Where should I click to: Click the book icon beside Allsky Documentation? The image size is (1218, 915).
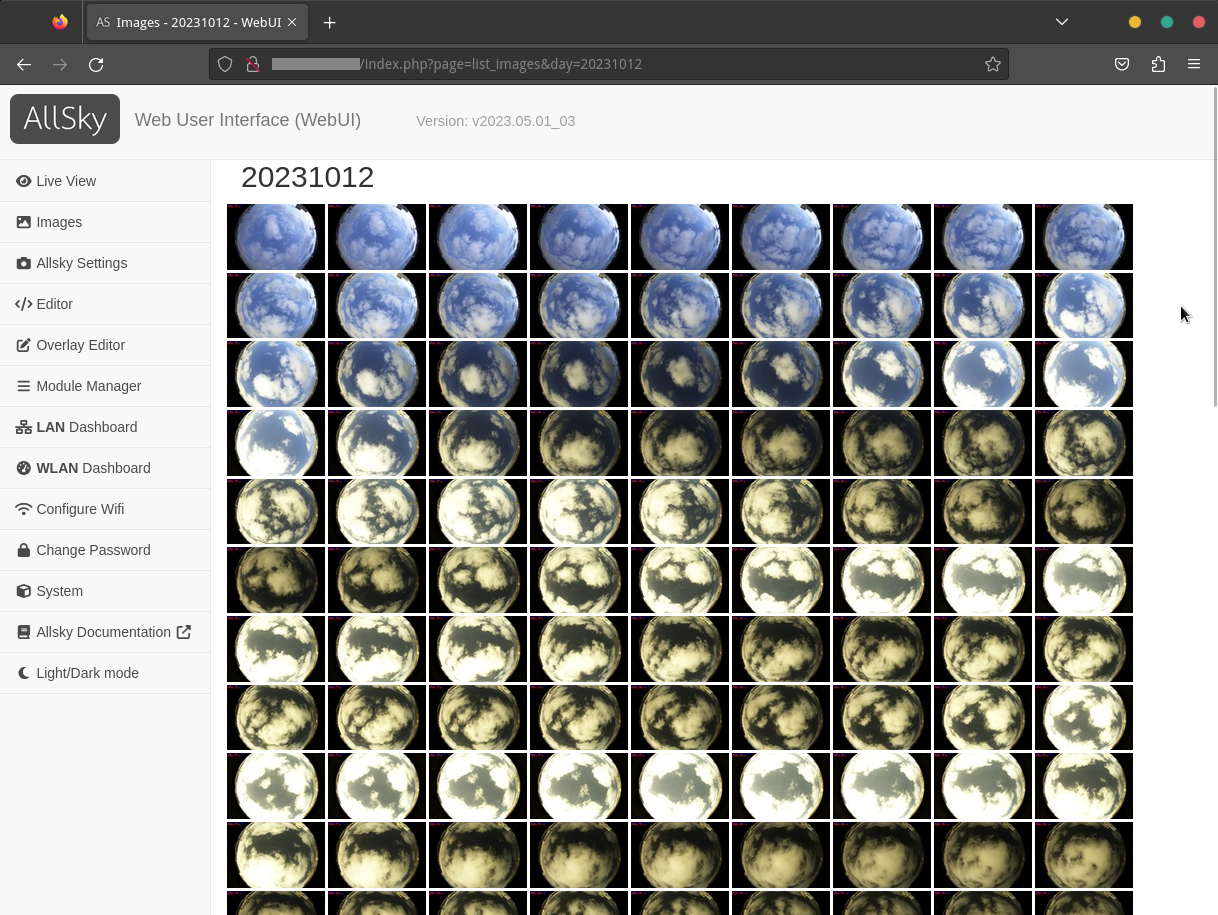coord(24,632)
